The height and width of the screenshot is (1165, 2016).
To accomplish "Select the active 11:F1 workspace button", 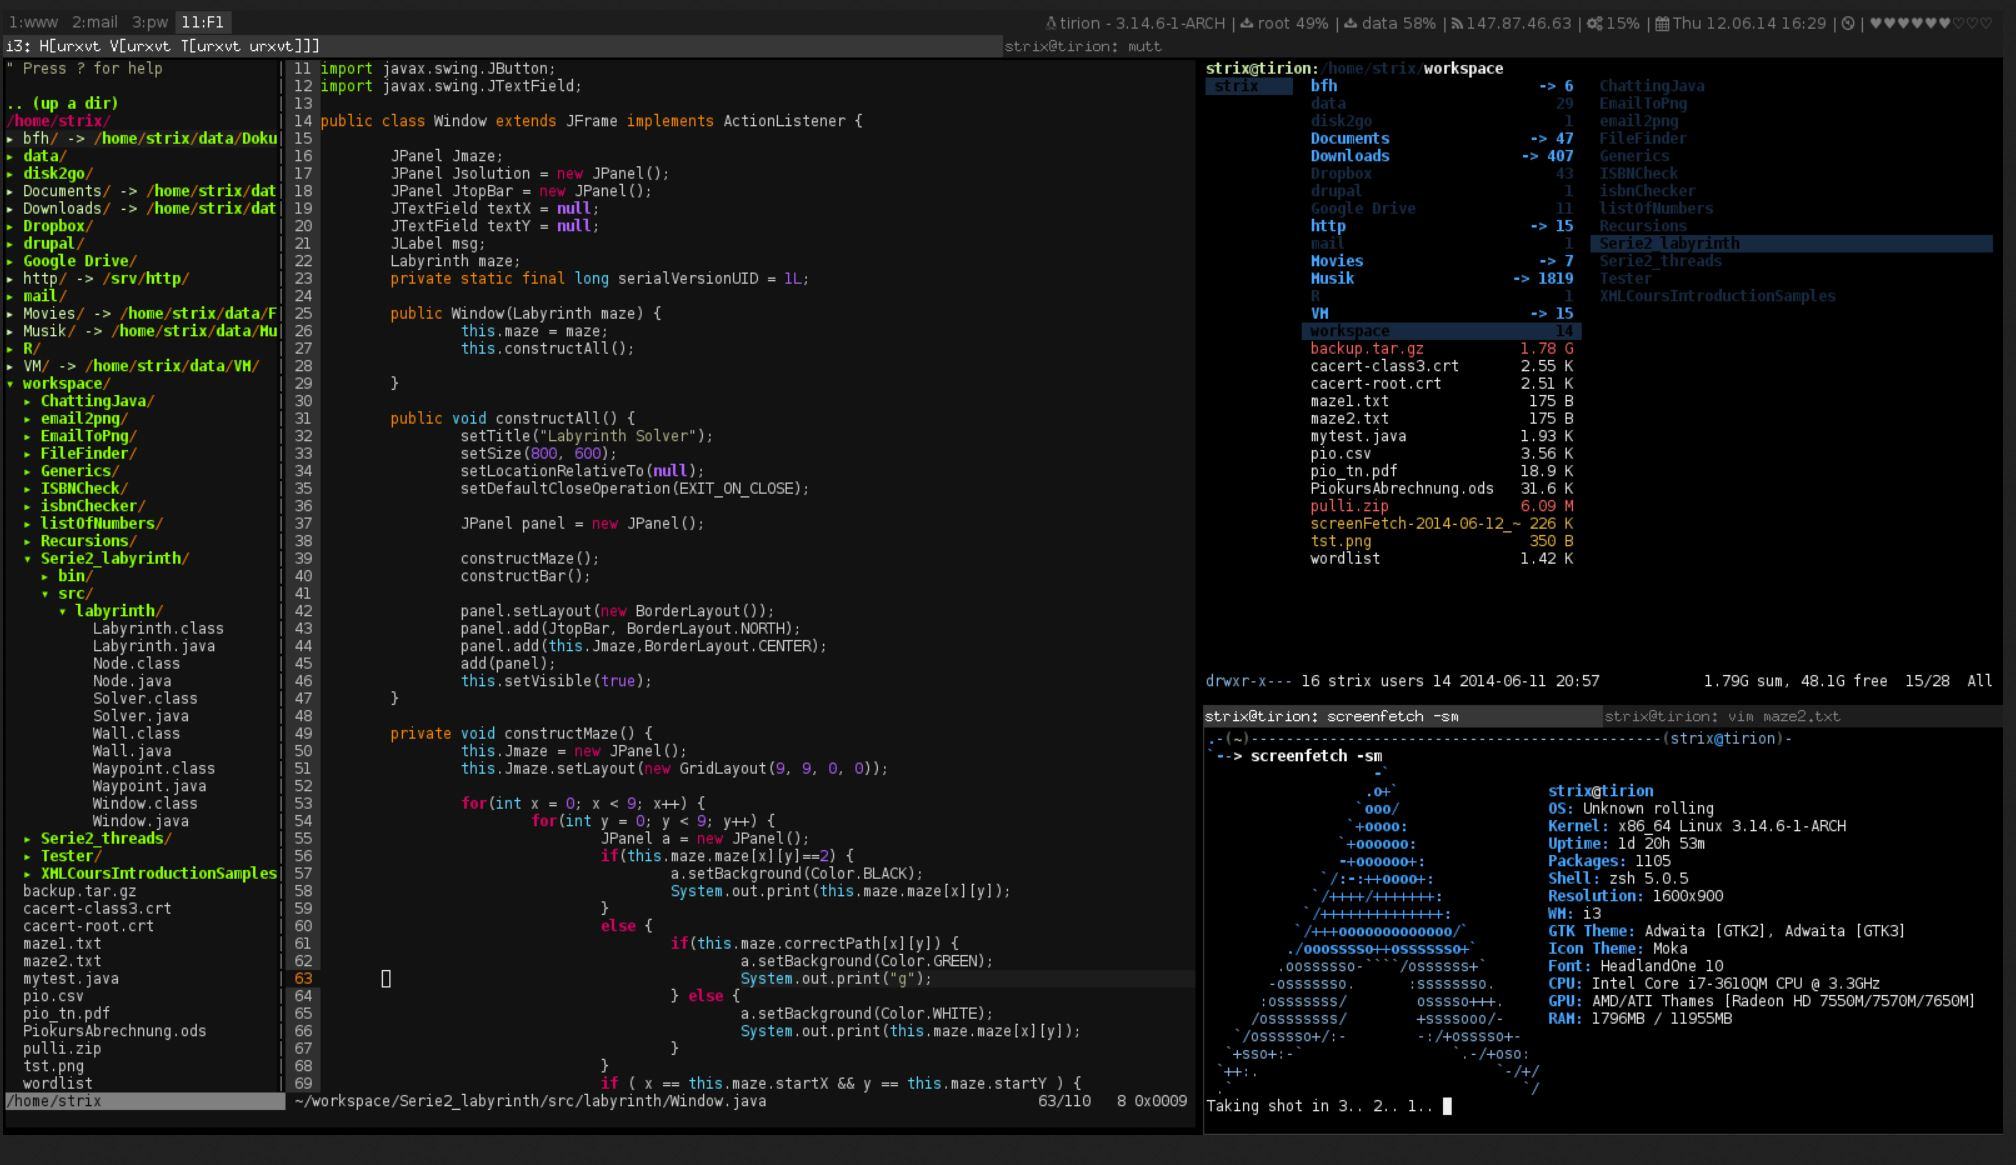I will click(203, 22).
